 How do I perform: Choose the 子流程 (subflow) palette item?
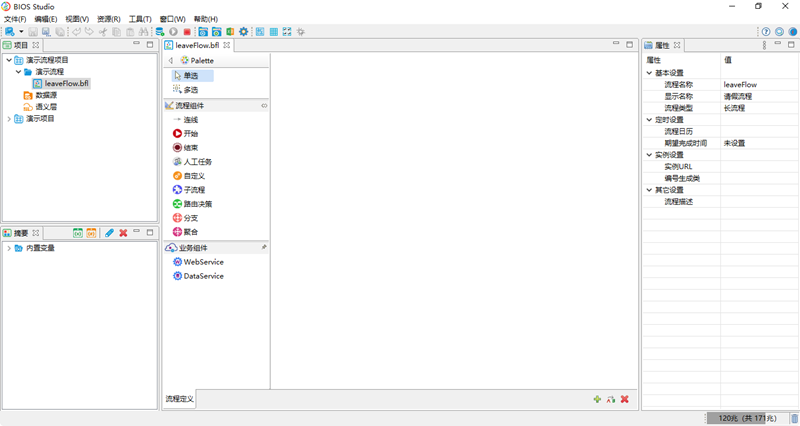[193, 189]
